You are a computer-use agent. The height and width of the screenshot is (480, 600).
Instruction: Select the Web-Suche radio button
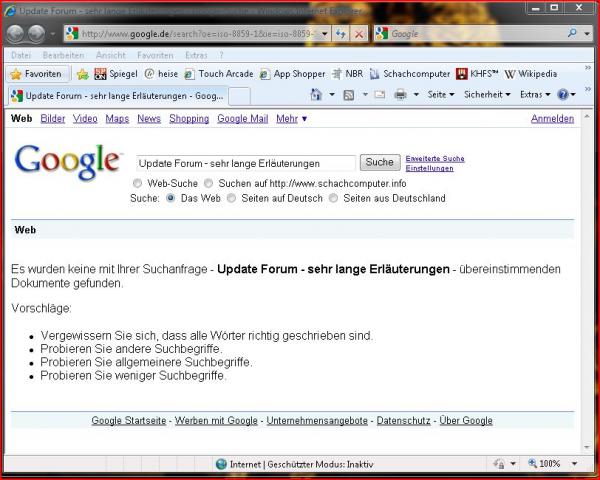(x=138, y=184)
